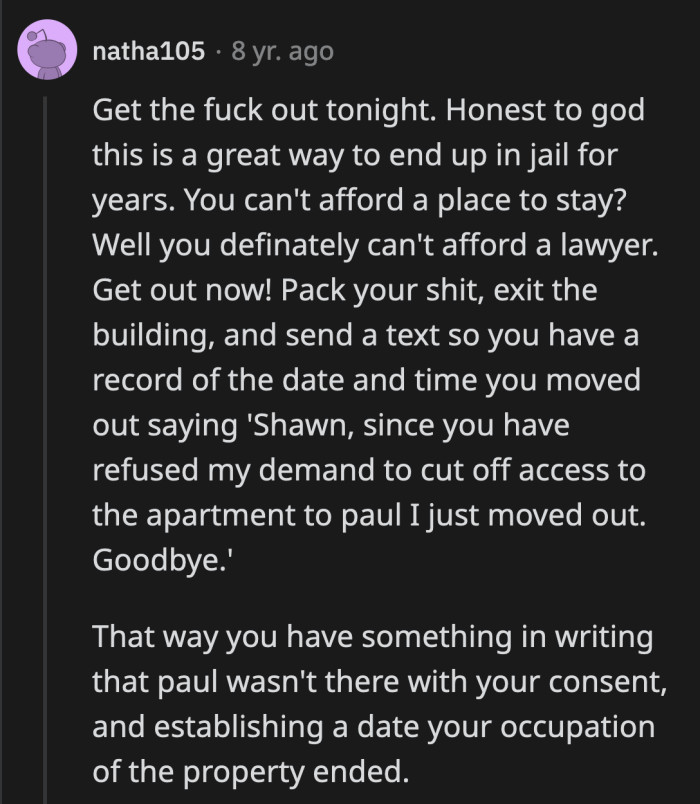
Task: Open the natha105 username profile link
Action: coord(148,50)
